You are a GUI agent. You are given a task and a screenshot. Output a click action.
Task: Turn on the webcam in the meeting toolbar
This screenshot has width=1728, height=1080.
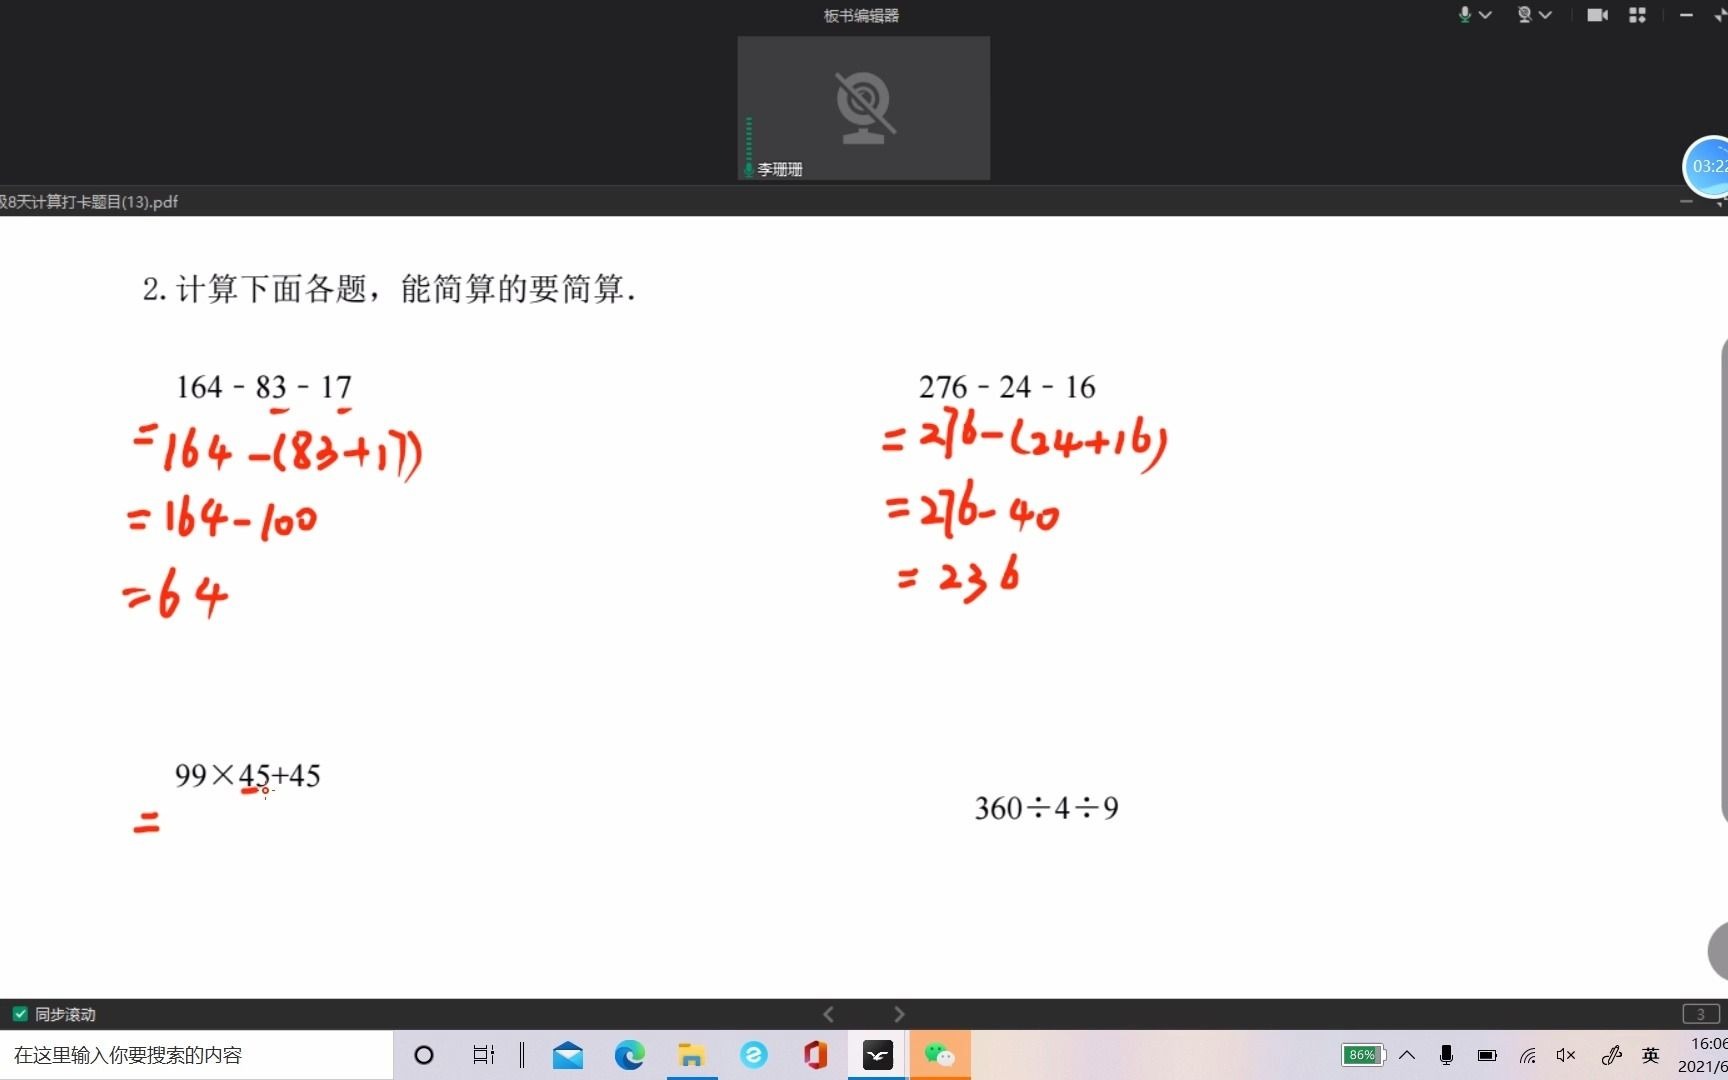pos(1525,15)
